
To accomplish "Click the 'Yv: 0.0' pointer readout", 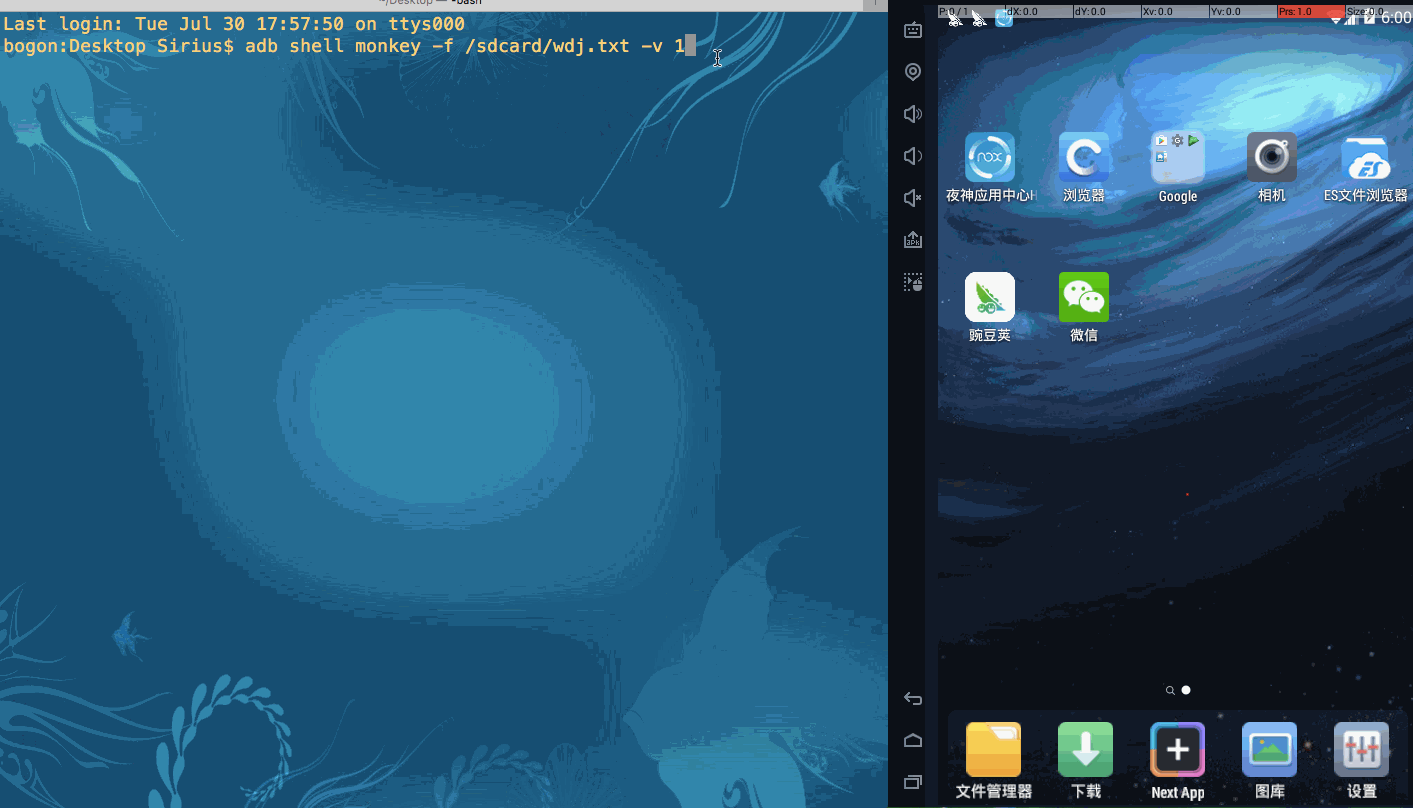I will point(1242,11).
